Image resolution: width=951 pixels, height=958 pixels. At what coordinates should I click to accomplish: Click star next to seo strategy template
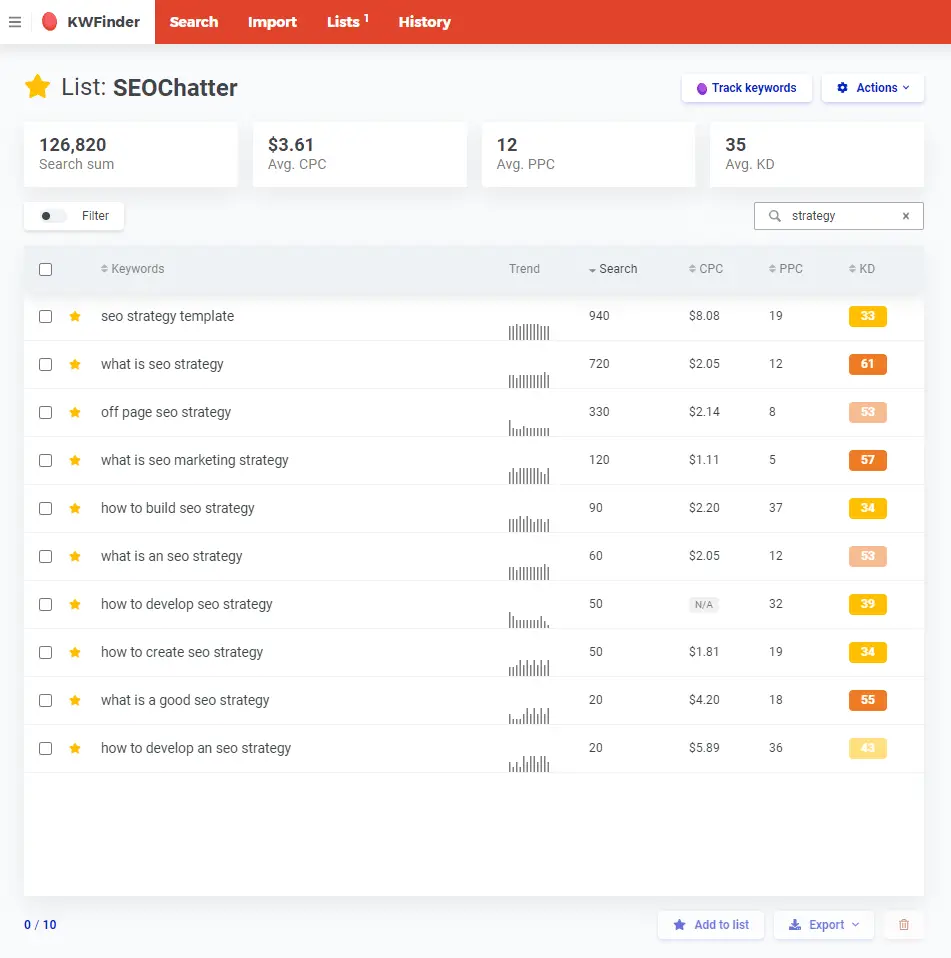click(x=75, y=316)
